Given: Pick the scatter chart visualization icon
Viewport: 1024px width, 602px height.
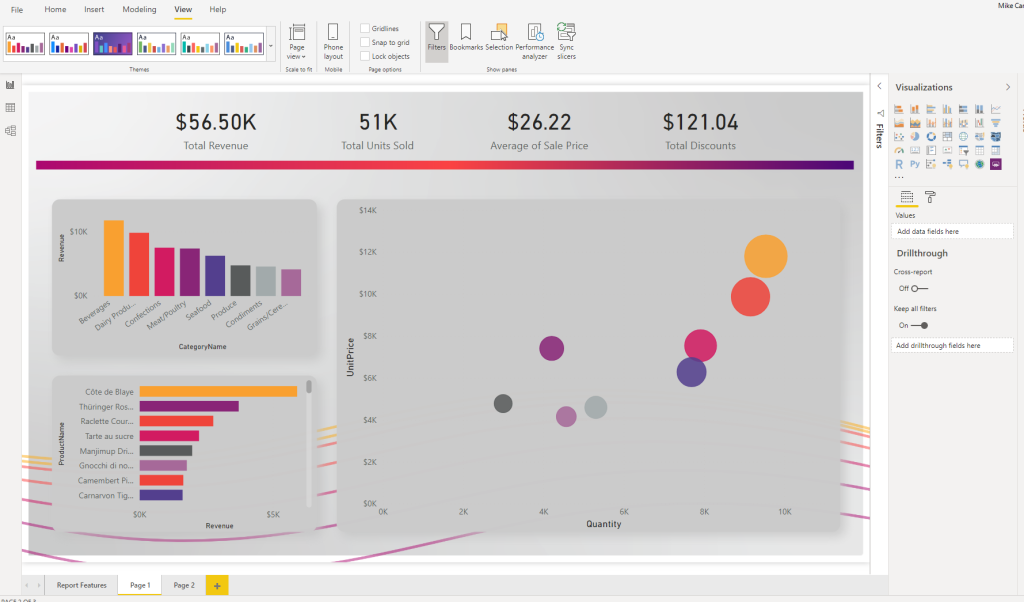Looking at the screenshot, I should [899, 136].
